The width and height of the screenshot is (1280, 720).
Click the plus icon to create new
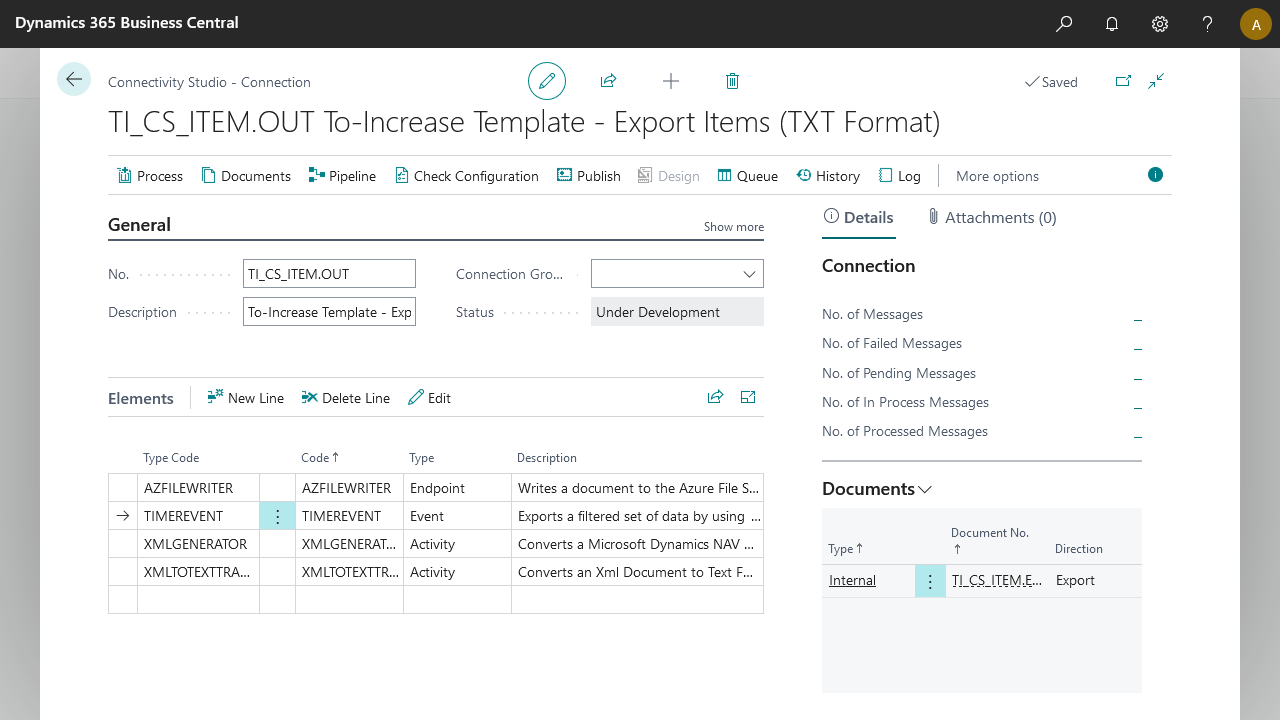(x=671, y=81)
